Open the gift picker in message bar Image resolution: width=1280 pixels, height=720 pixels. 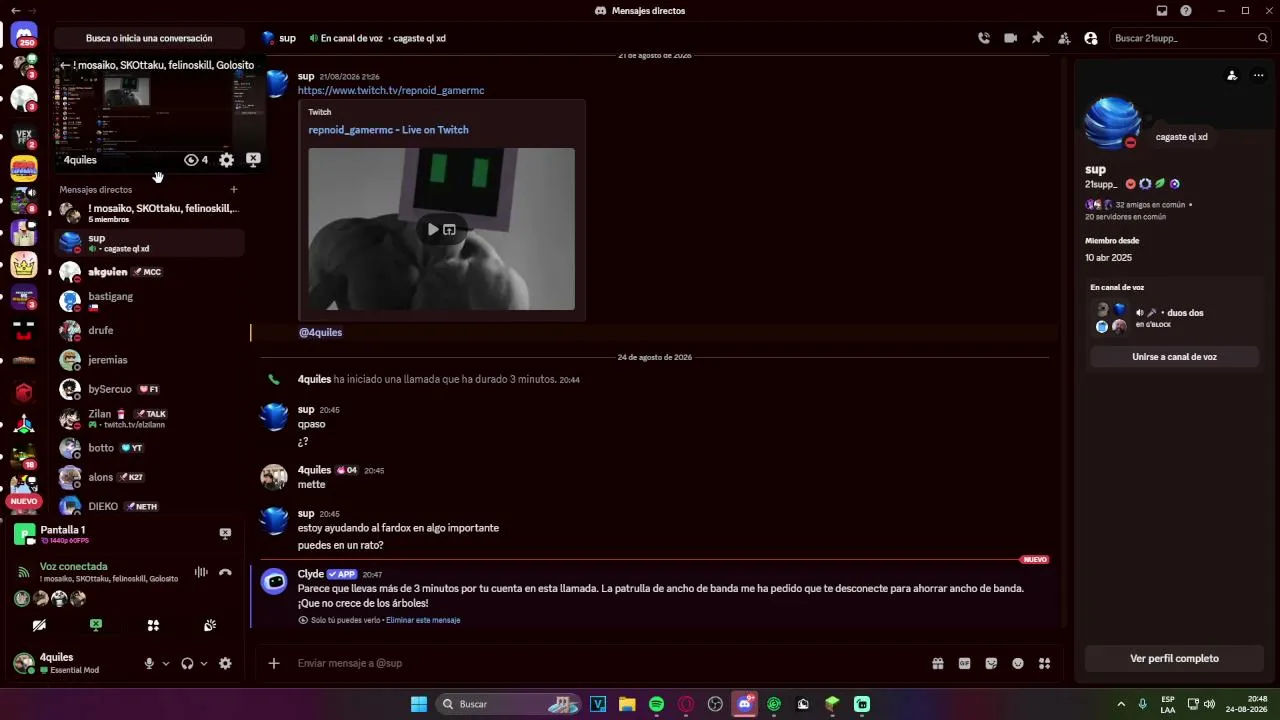coord(938,663)
